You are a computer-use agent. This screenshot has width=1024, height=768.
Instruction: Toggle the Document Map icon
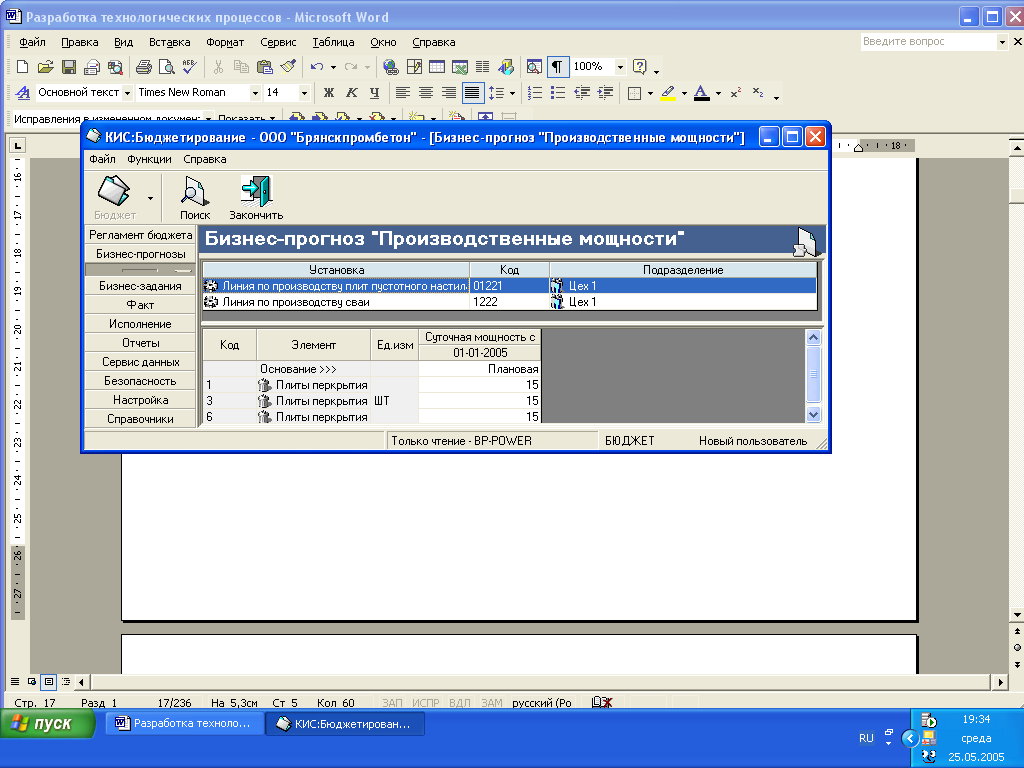pos(534,67)
